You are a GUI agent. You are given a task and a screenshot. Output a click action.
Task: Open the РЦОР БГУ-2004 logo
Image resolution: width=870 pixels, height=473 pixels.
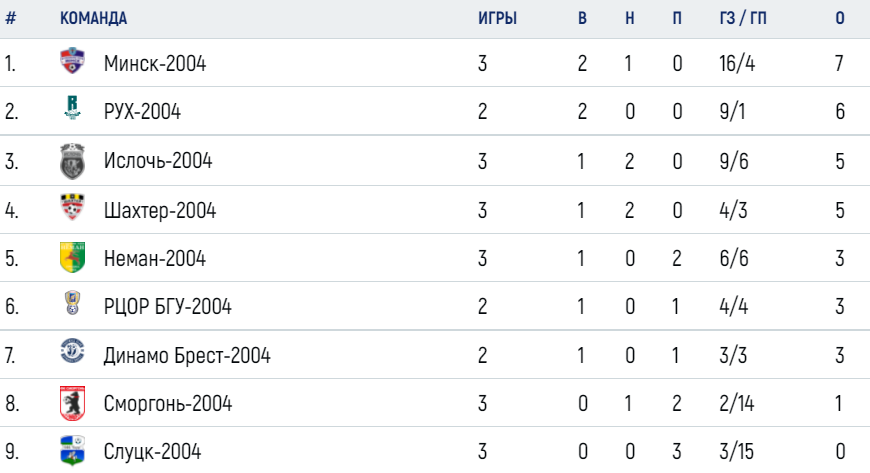pyautogui.click(x=72, y=303)
